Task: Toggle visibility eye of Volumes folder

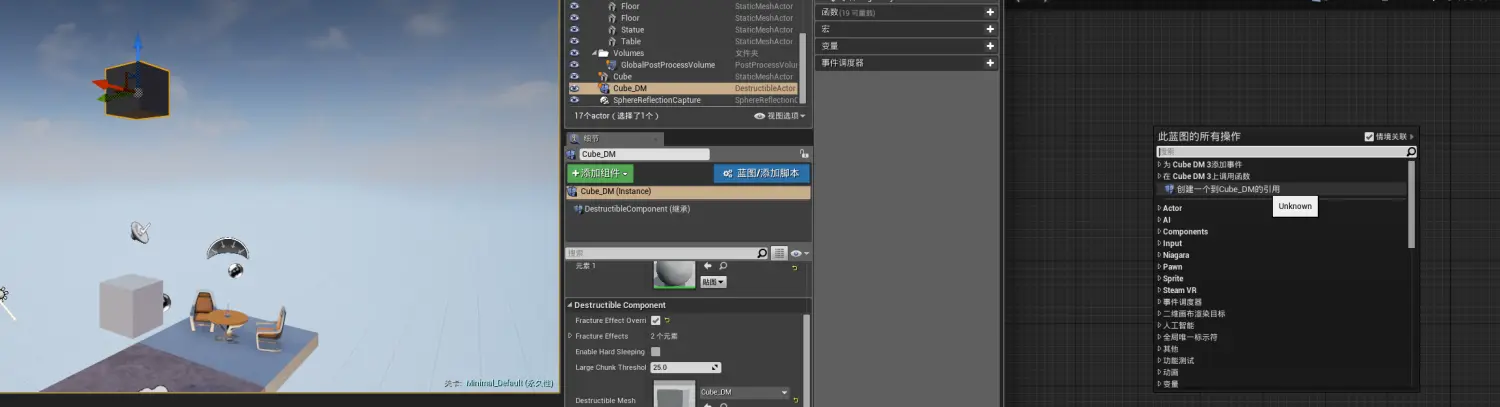Action: click(x=574, y=53)
